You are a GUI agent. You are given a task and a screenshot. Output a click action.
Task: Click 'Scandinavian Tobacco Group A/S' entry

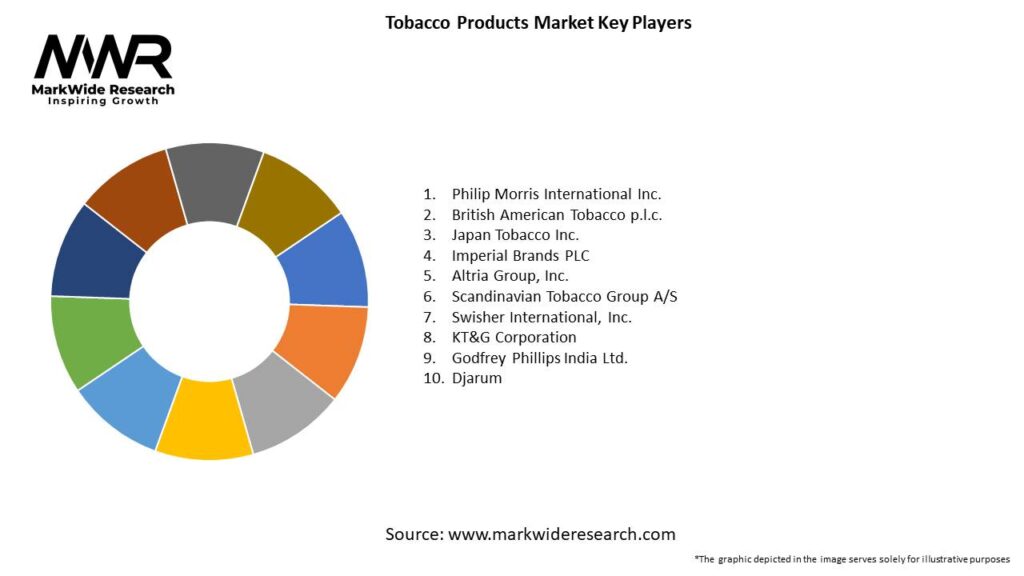[x=564, y=296]
